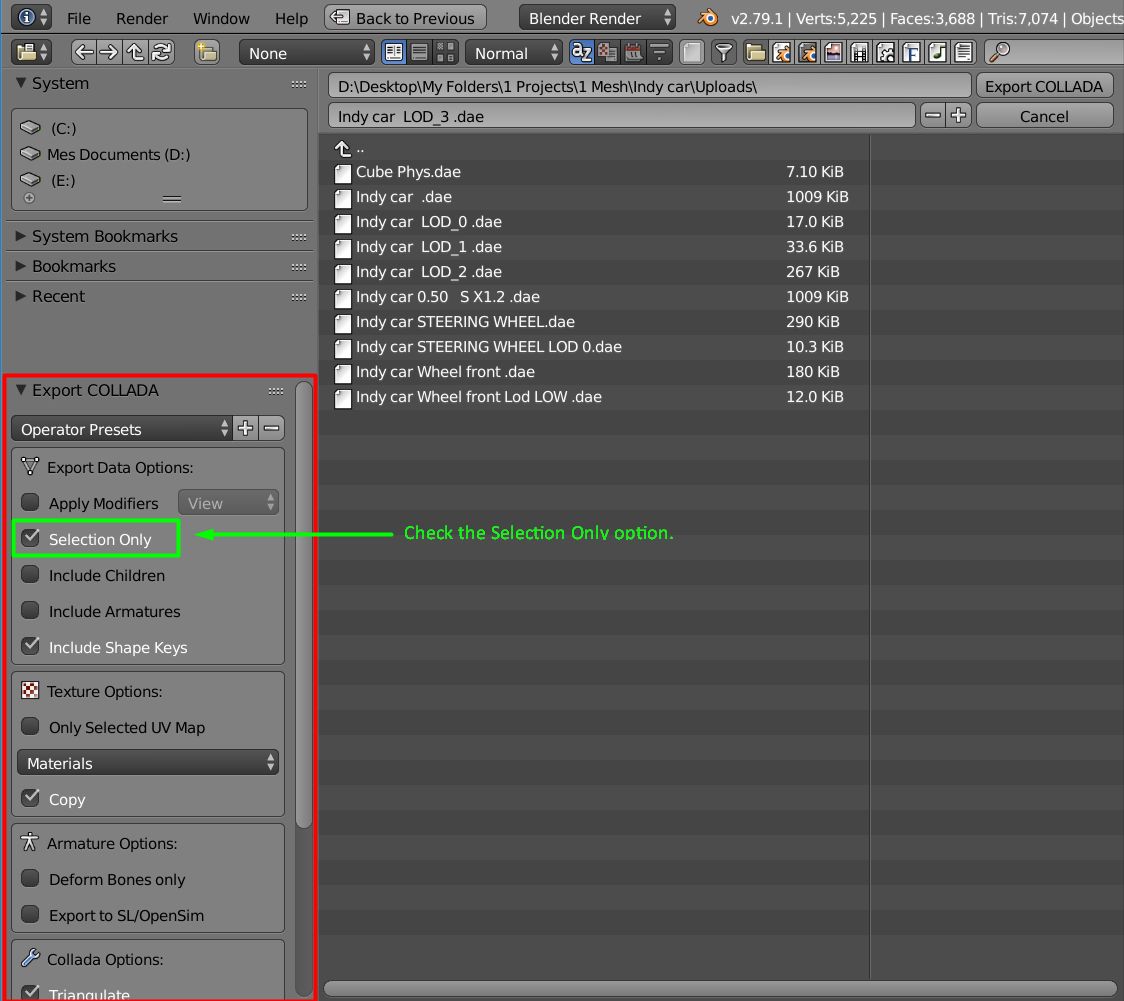
Task: Open the recursion level None dropdown
Action: click(307, 52)
